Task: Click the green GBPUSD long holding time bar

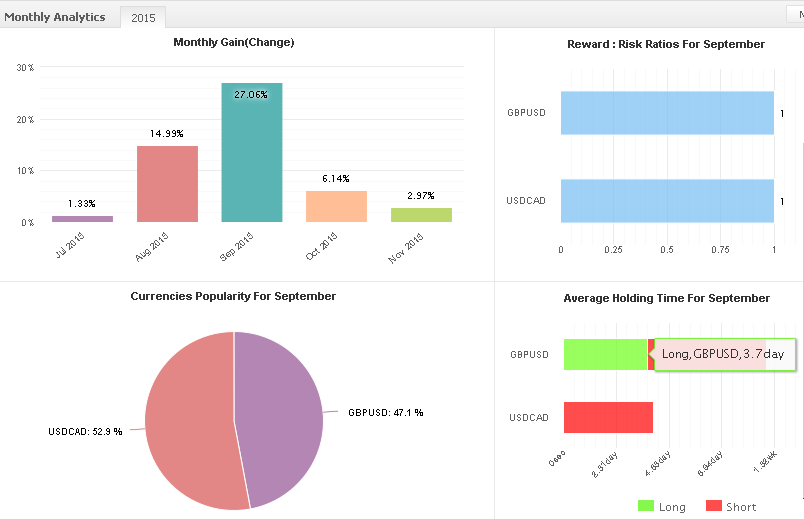Action: click(604, 354)
